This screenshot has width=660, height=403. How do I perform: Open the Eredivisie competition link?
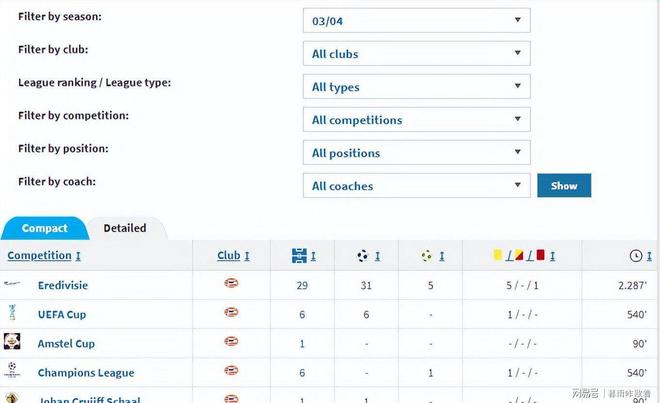(x=63, y=285)
